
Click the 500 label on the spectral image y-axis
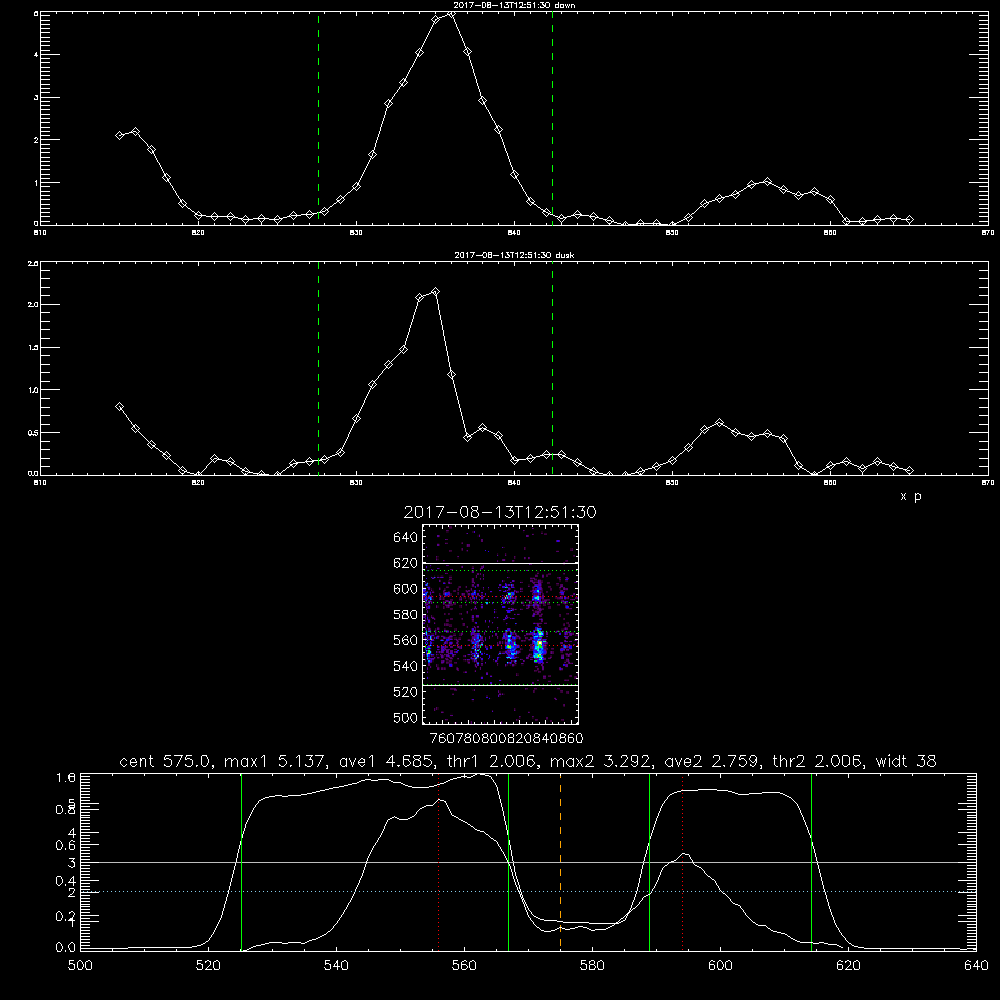tap(406, 717)
